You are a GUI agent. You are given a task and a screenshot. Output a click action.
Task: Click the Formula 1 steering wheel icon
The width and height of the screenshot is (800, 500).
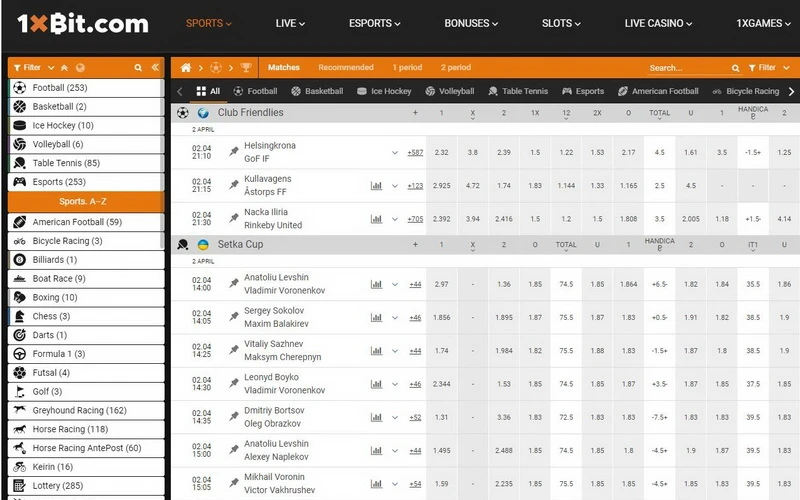(x=19, y=354)
